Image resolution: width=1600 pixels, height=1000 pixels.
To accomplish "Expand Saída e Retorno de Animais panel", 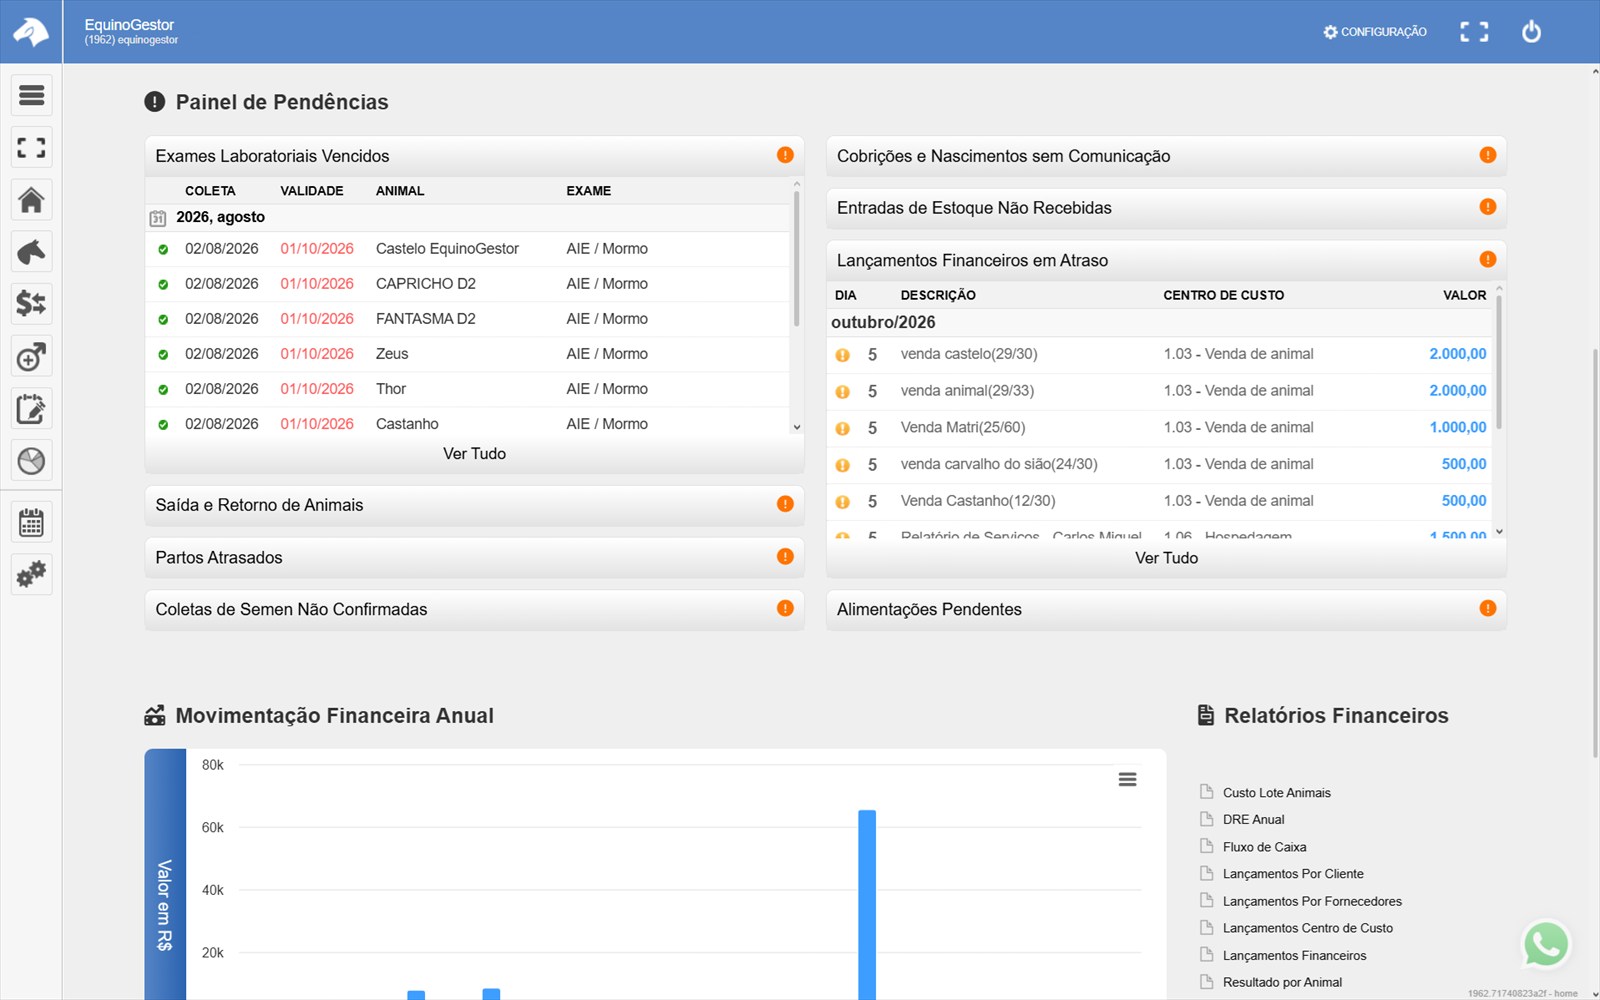I will [x=474, y=505].
